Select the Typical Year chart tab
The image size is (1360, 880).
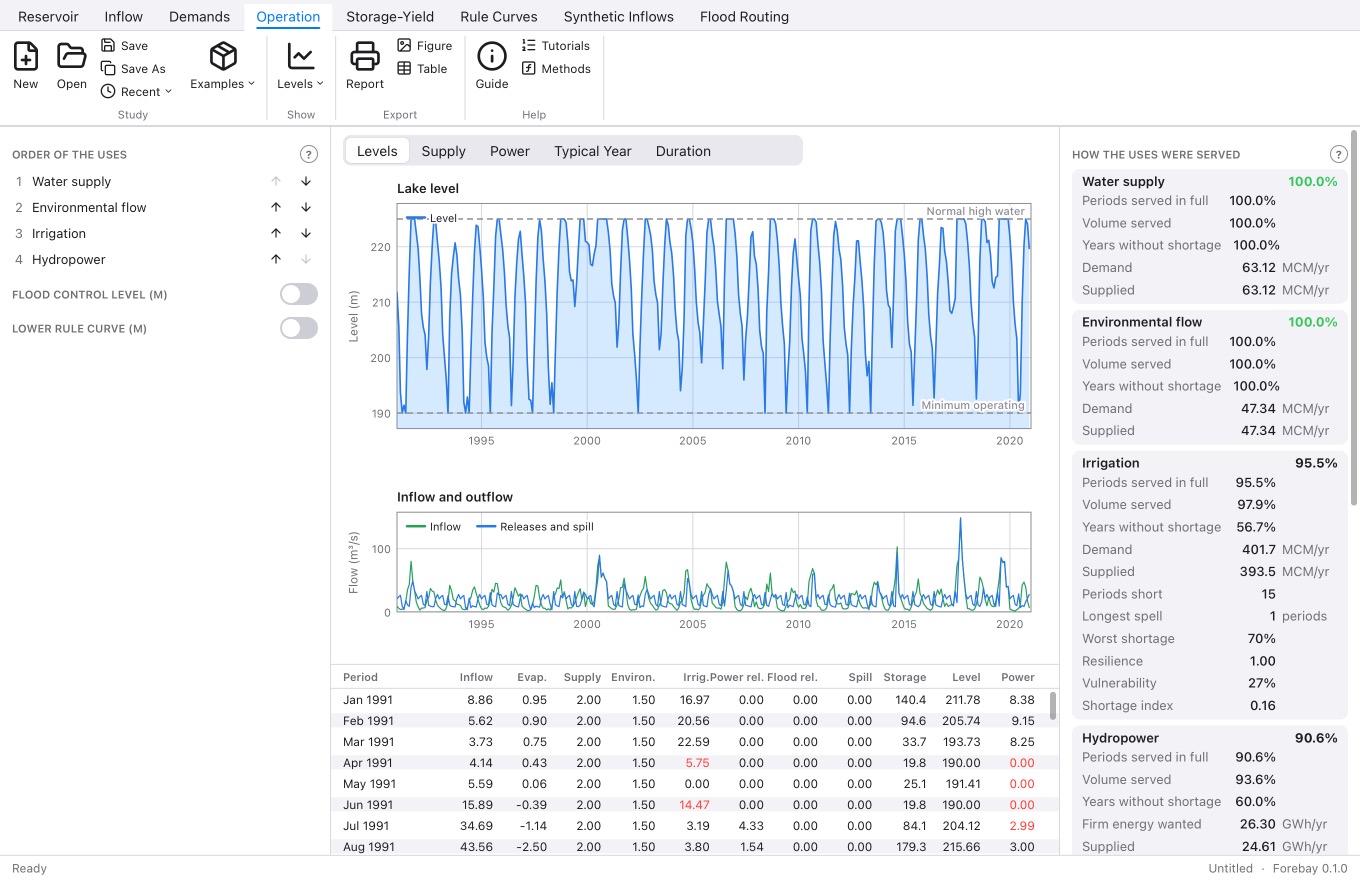click(x=593, y=151)
